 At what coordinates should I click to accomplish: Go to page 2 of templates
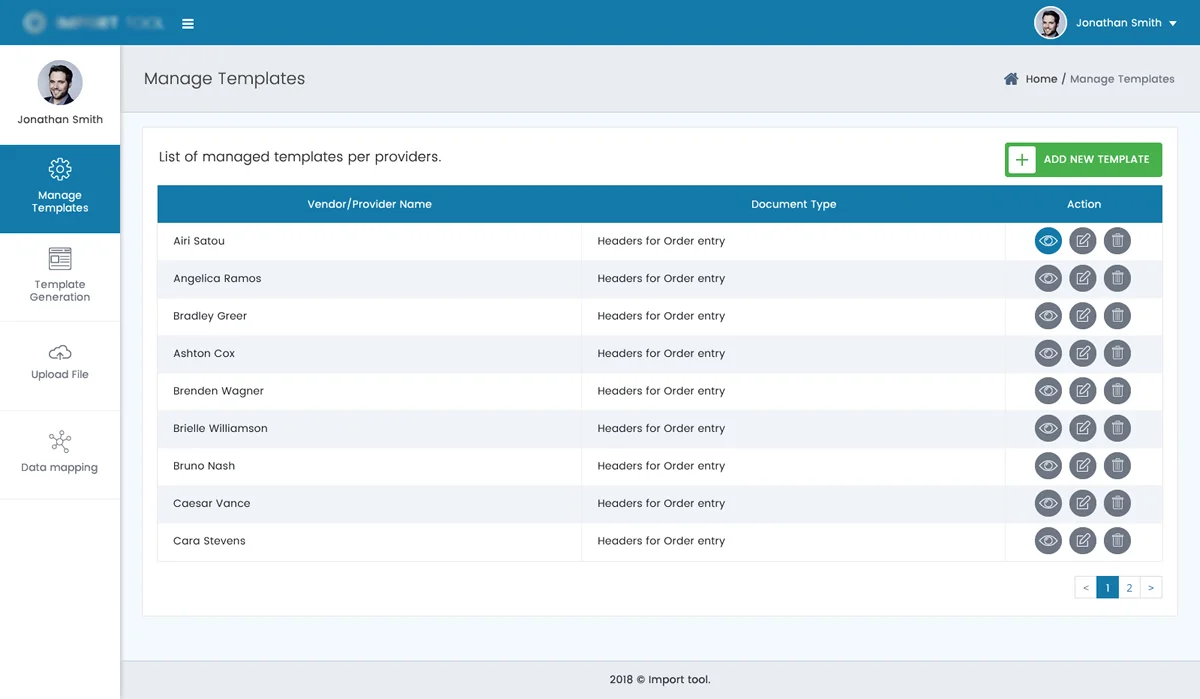tap(1129, 588)
